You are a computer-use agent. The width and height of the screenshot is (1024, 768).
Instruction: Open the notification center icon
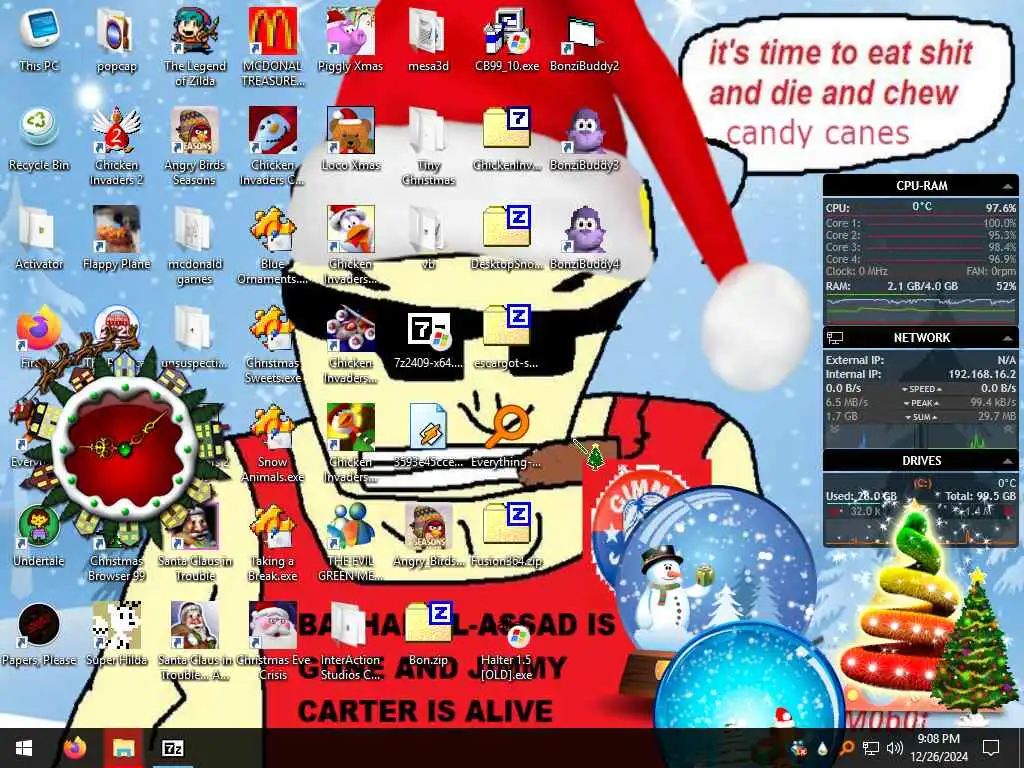point(991,748)
